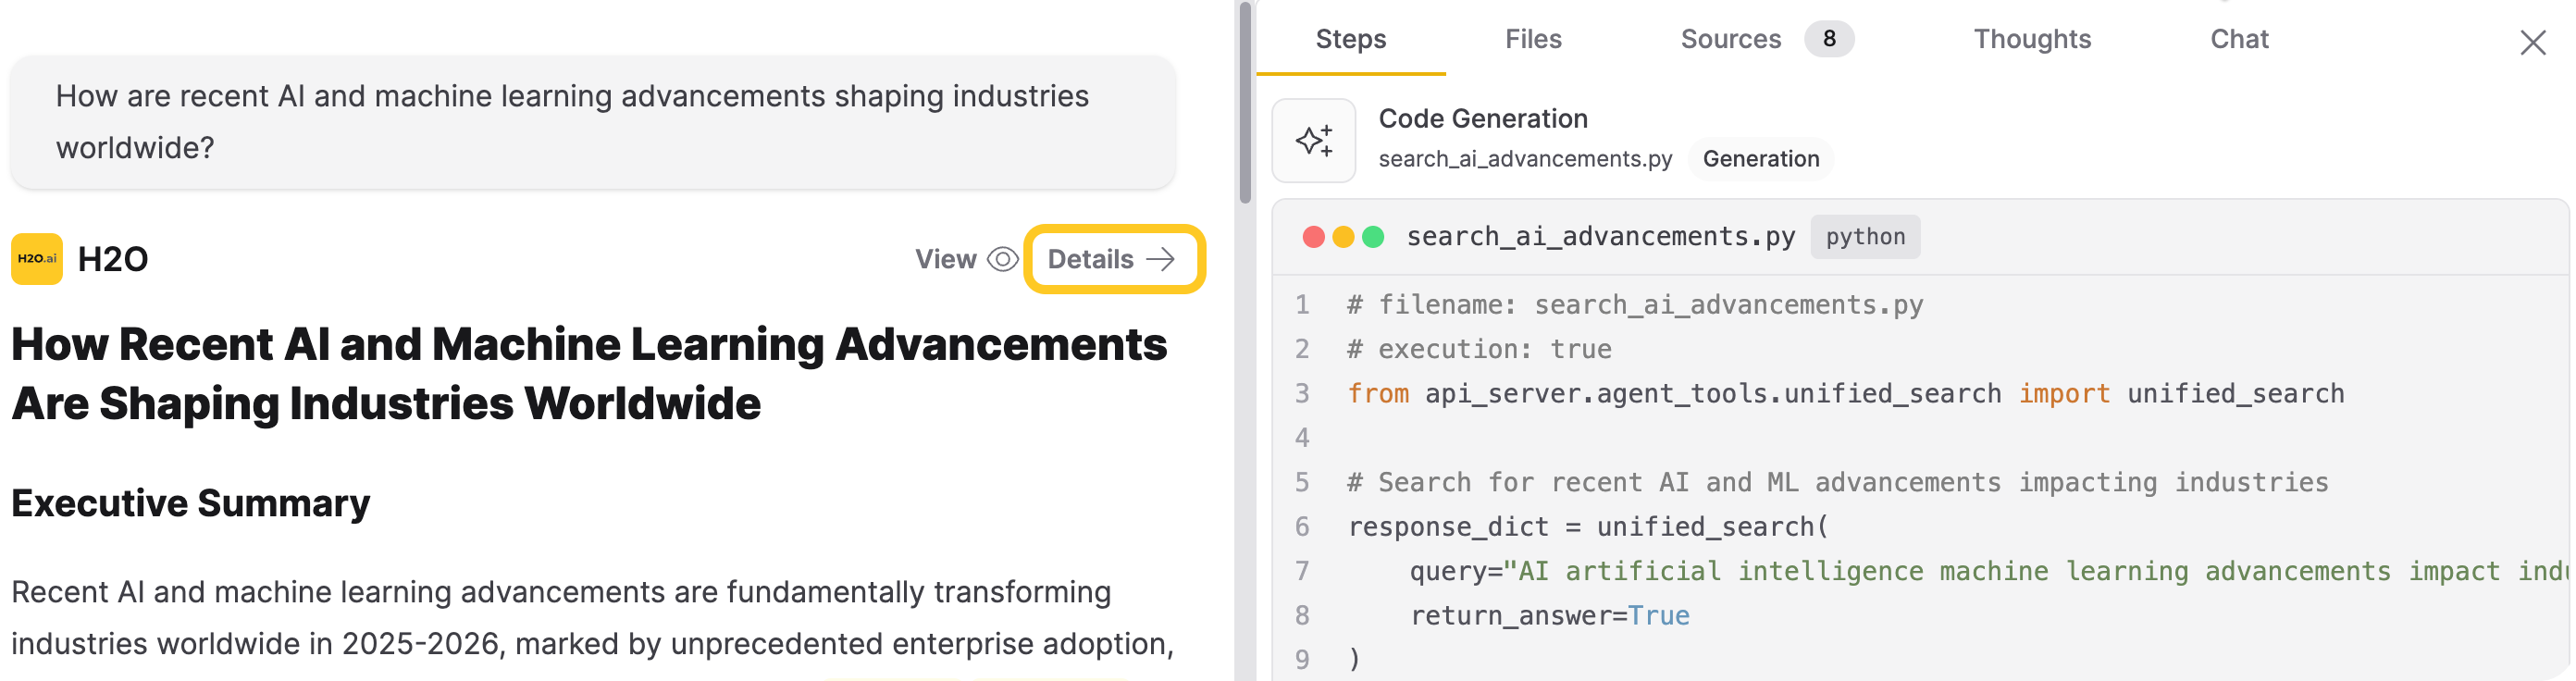Click the python language badge

1864,237
